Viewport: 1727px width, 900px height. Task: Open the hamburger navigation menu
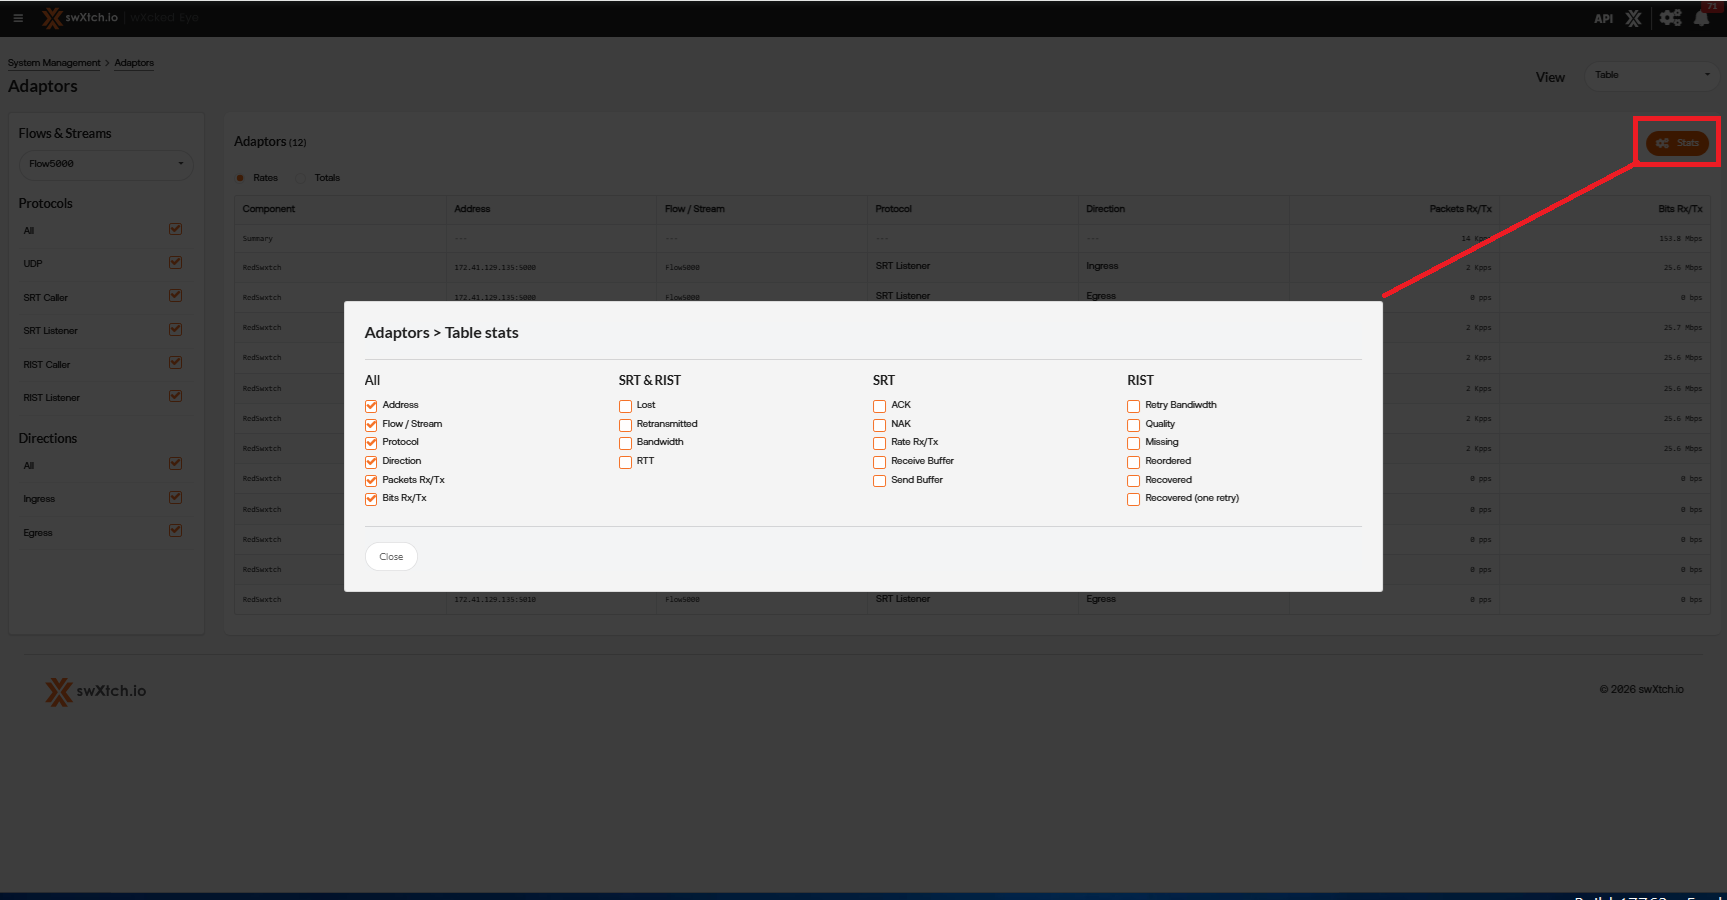click(x=18, y=18)
